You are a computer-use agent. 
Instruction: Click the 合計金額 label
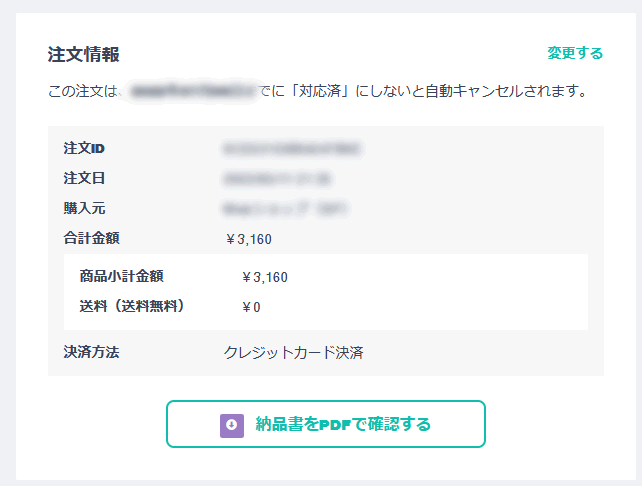coord(91,238)
